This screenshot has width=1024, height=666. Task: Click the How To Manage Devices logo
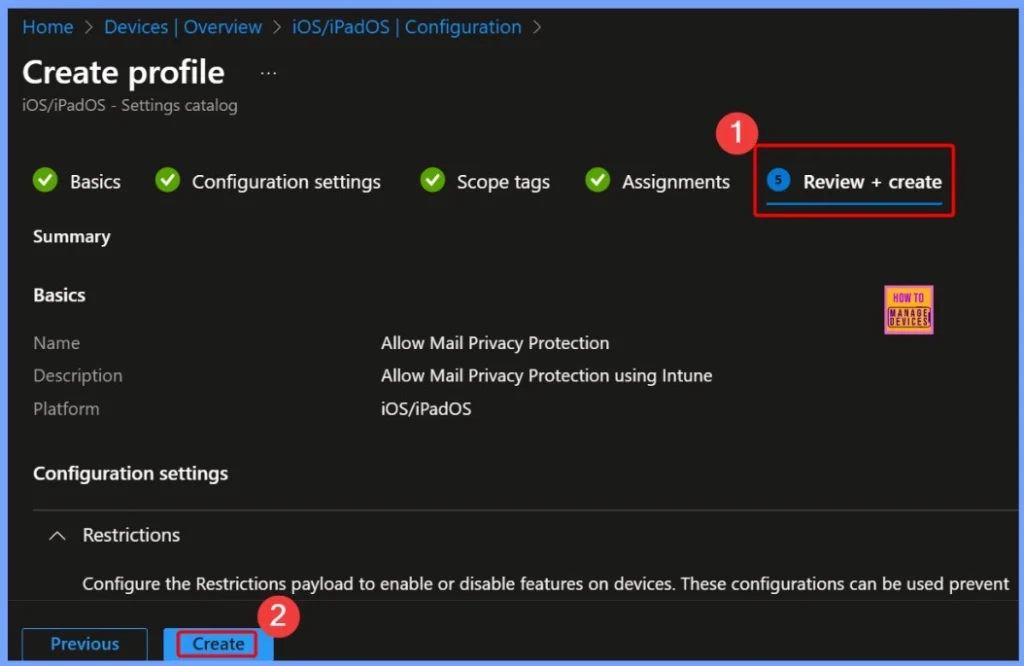(908, 310)
